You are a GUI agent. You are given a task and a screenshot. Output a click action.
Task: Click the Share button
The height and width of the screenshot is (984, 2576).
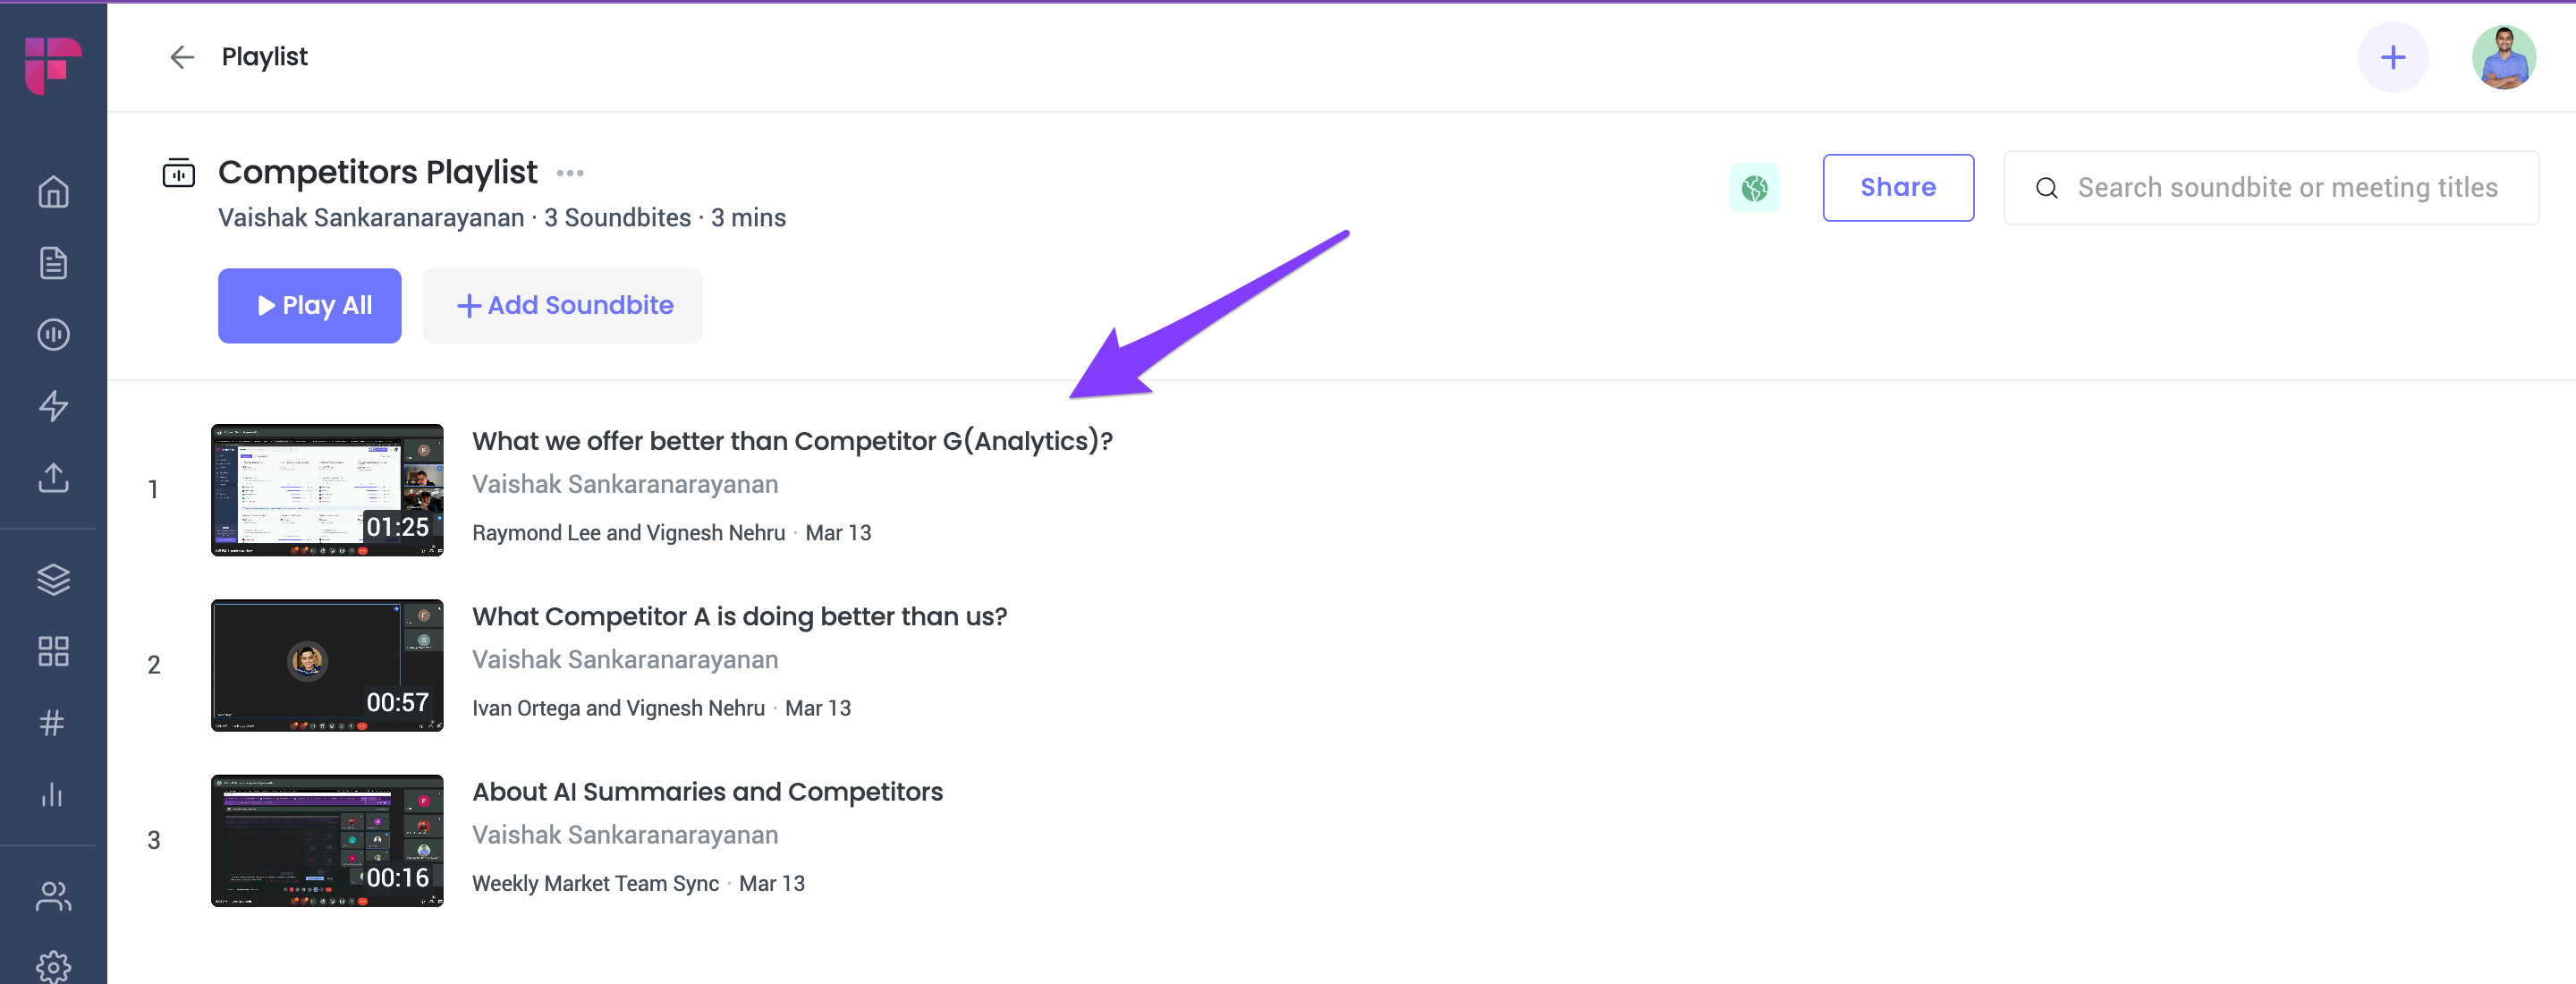pyautogui.click(x=1897, y=188)
